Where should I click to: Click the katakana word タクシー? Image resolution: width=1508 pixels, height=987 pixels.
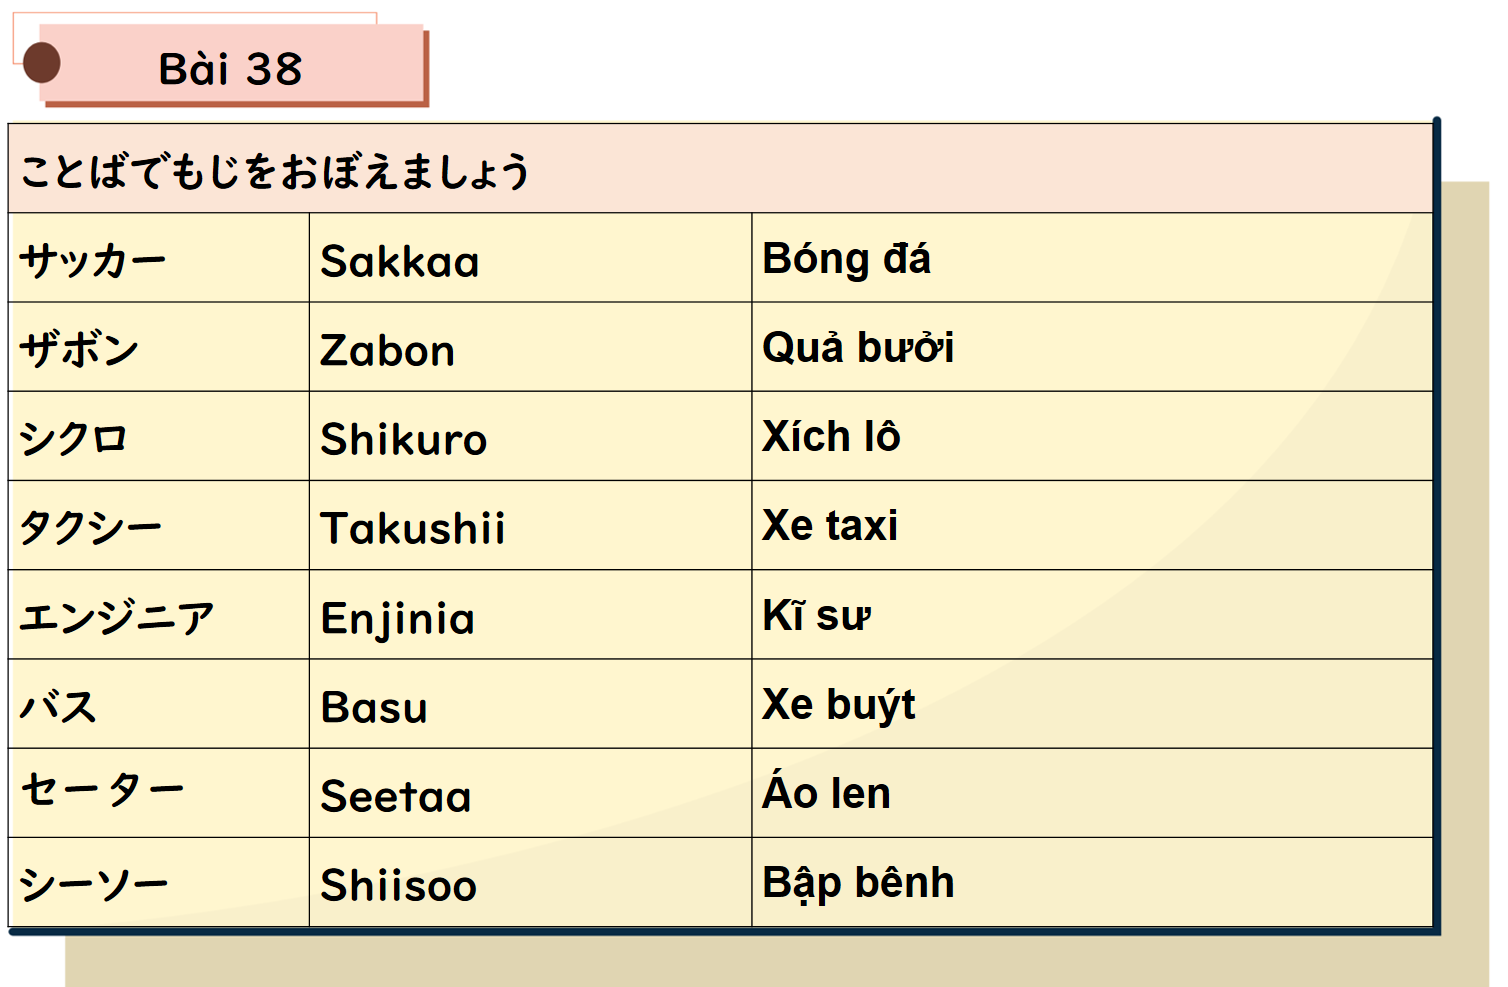tap(90, 528)
